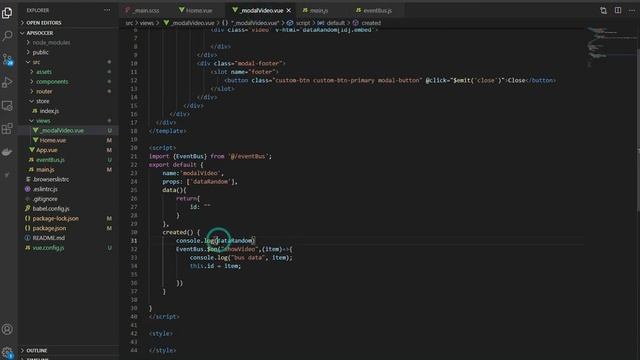Open package-lock.json file
The width and height of the screenshot is (640, 360).
[56, 219]
